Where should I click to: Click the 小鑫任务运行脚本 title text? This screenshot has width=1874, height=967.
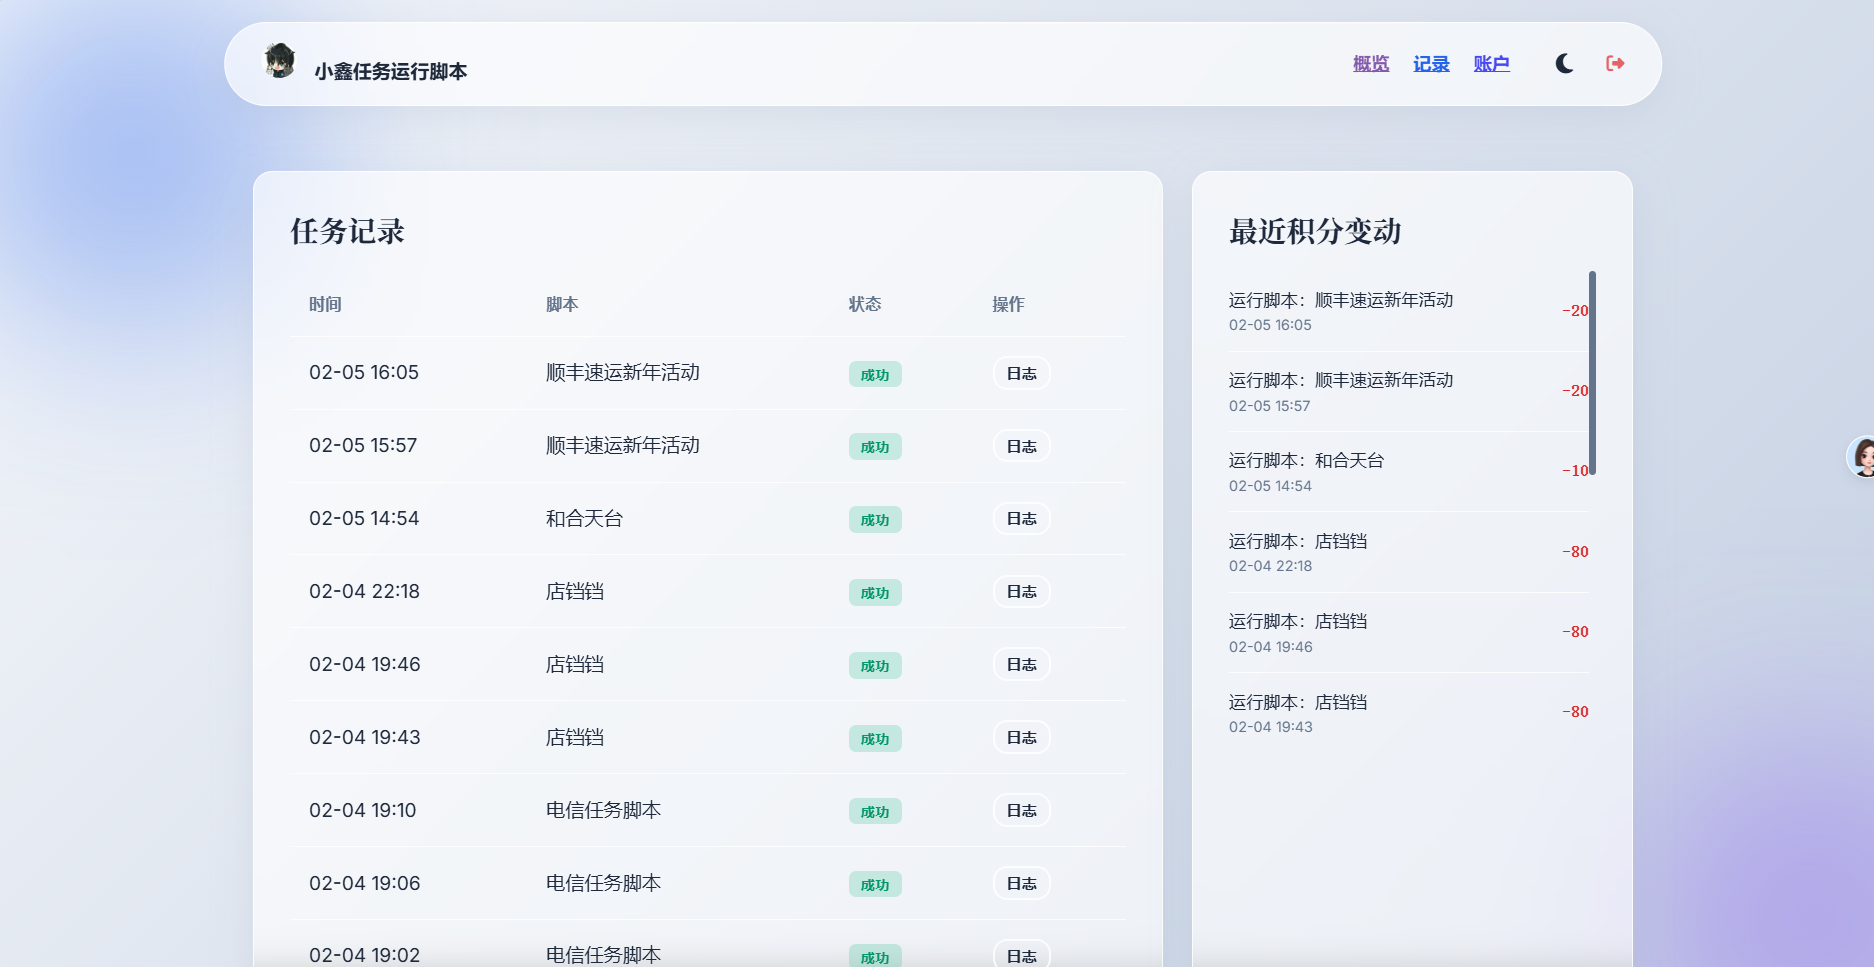point(391,70)
